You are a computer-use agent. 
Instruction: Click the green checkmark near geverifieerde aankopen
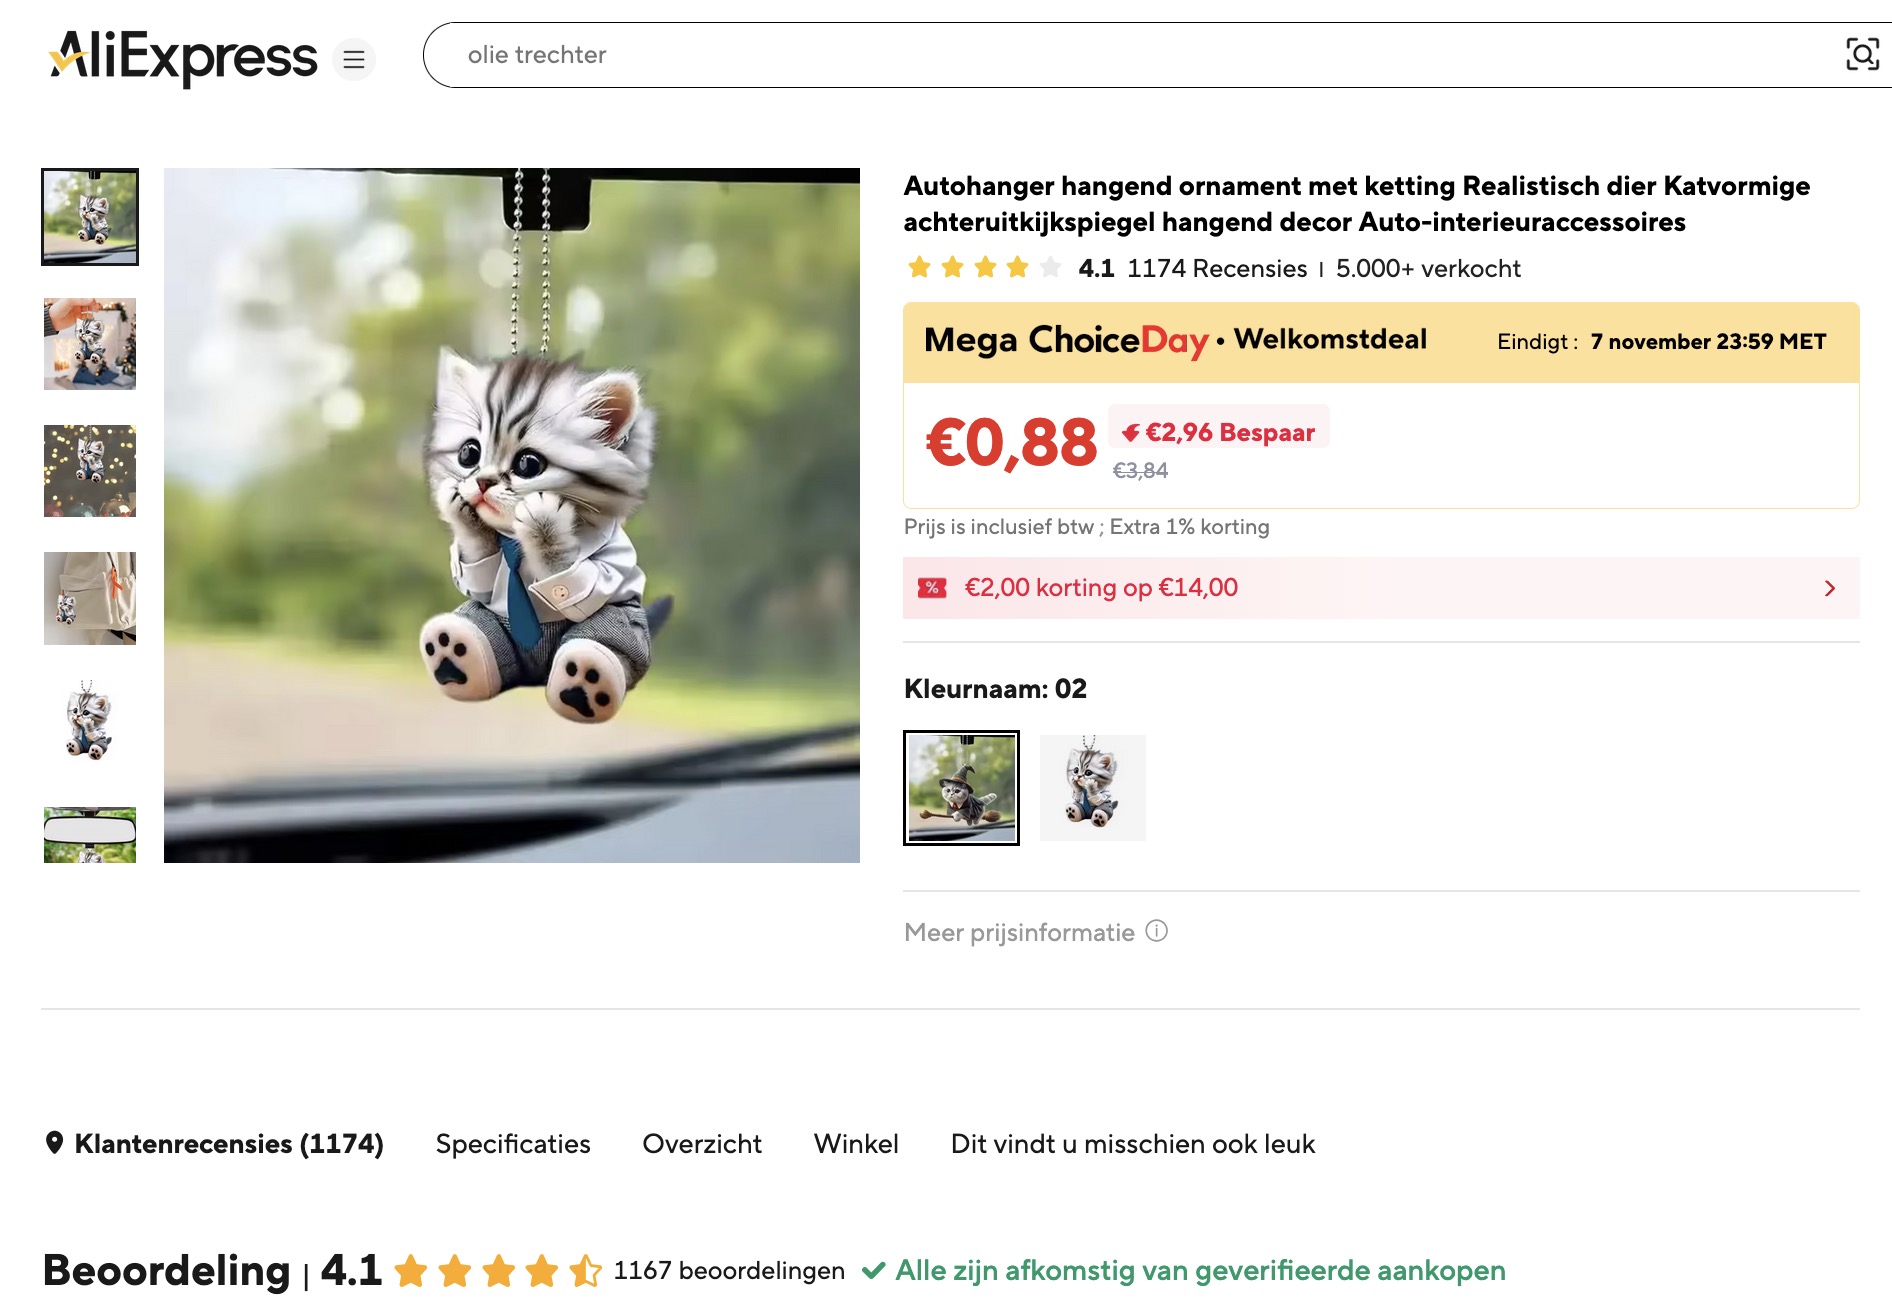(x=874, y=1271)
